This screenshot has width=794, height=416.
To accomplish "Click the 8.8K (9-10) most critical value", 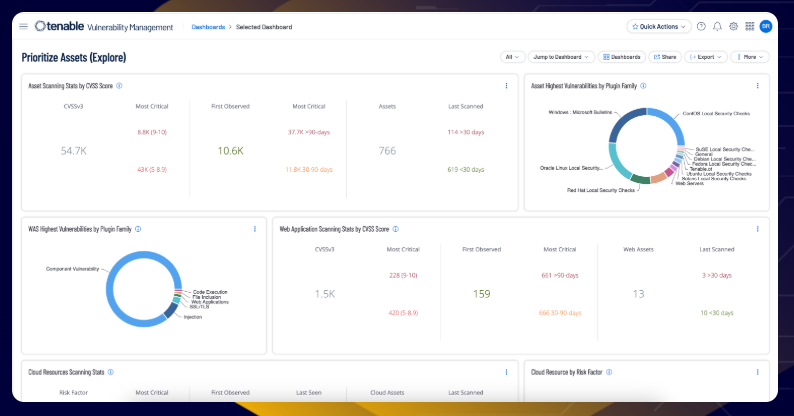I will coord(154,132).
